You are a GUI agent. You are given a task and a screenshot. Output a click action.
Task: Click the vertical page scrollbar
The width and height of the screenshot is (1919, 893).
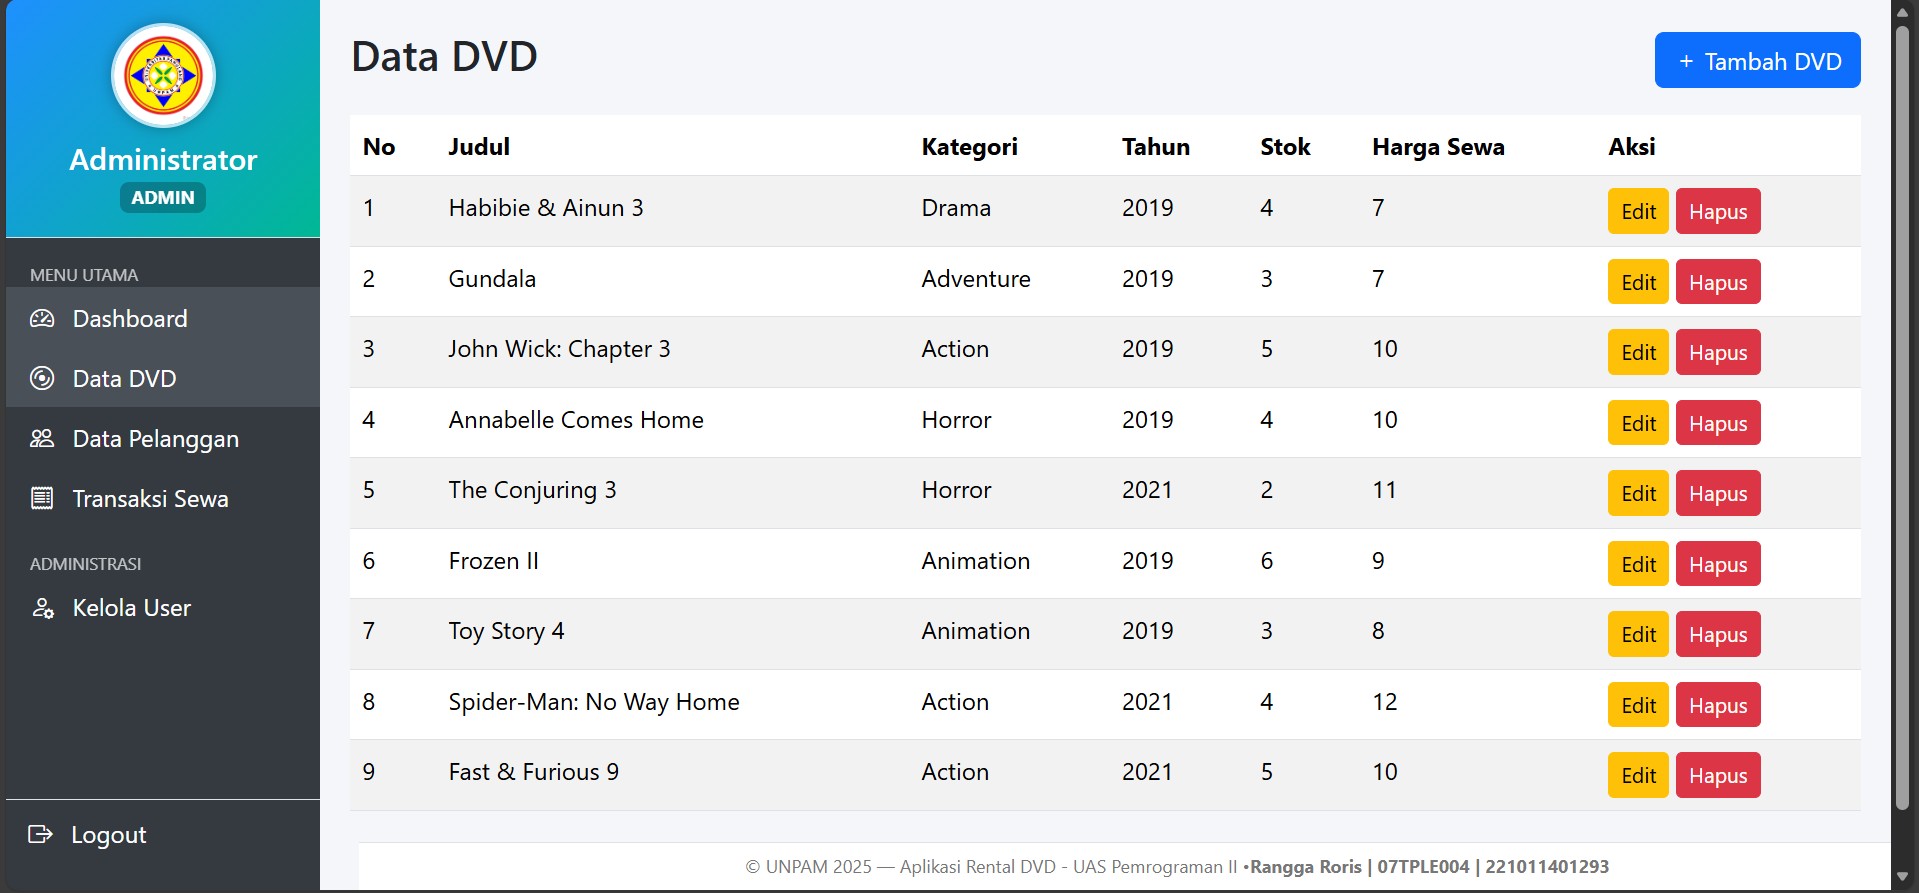click(1902, 418)
